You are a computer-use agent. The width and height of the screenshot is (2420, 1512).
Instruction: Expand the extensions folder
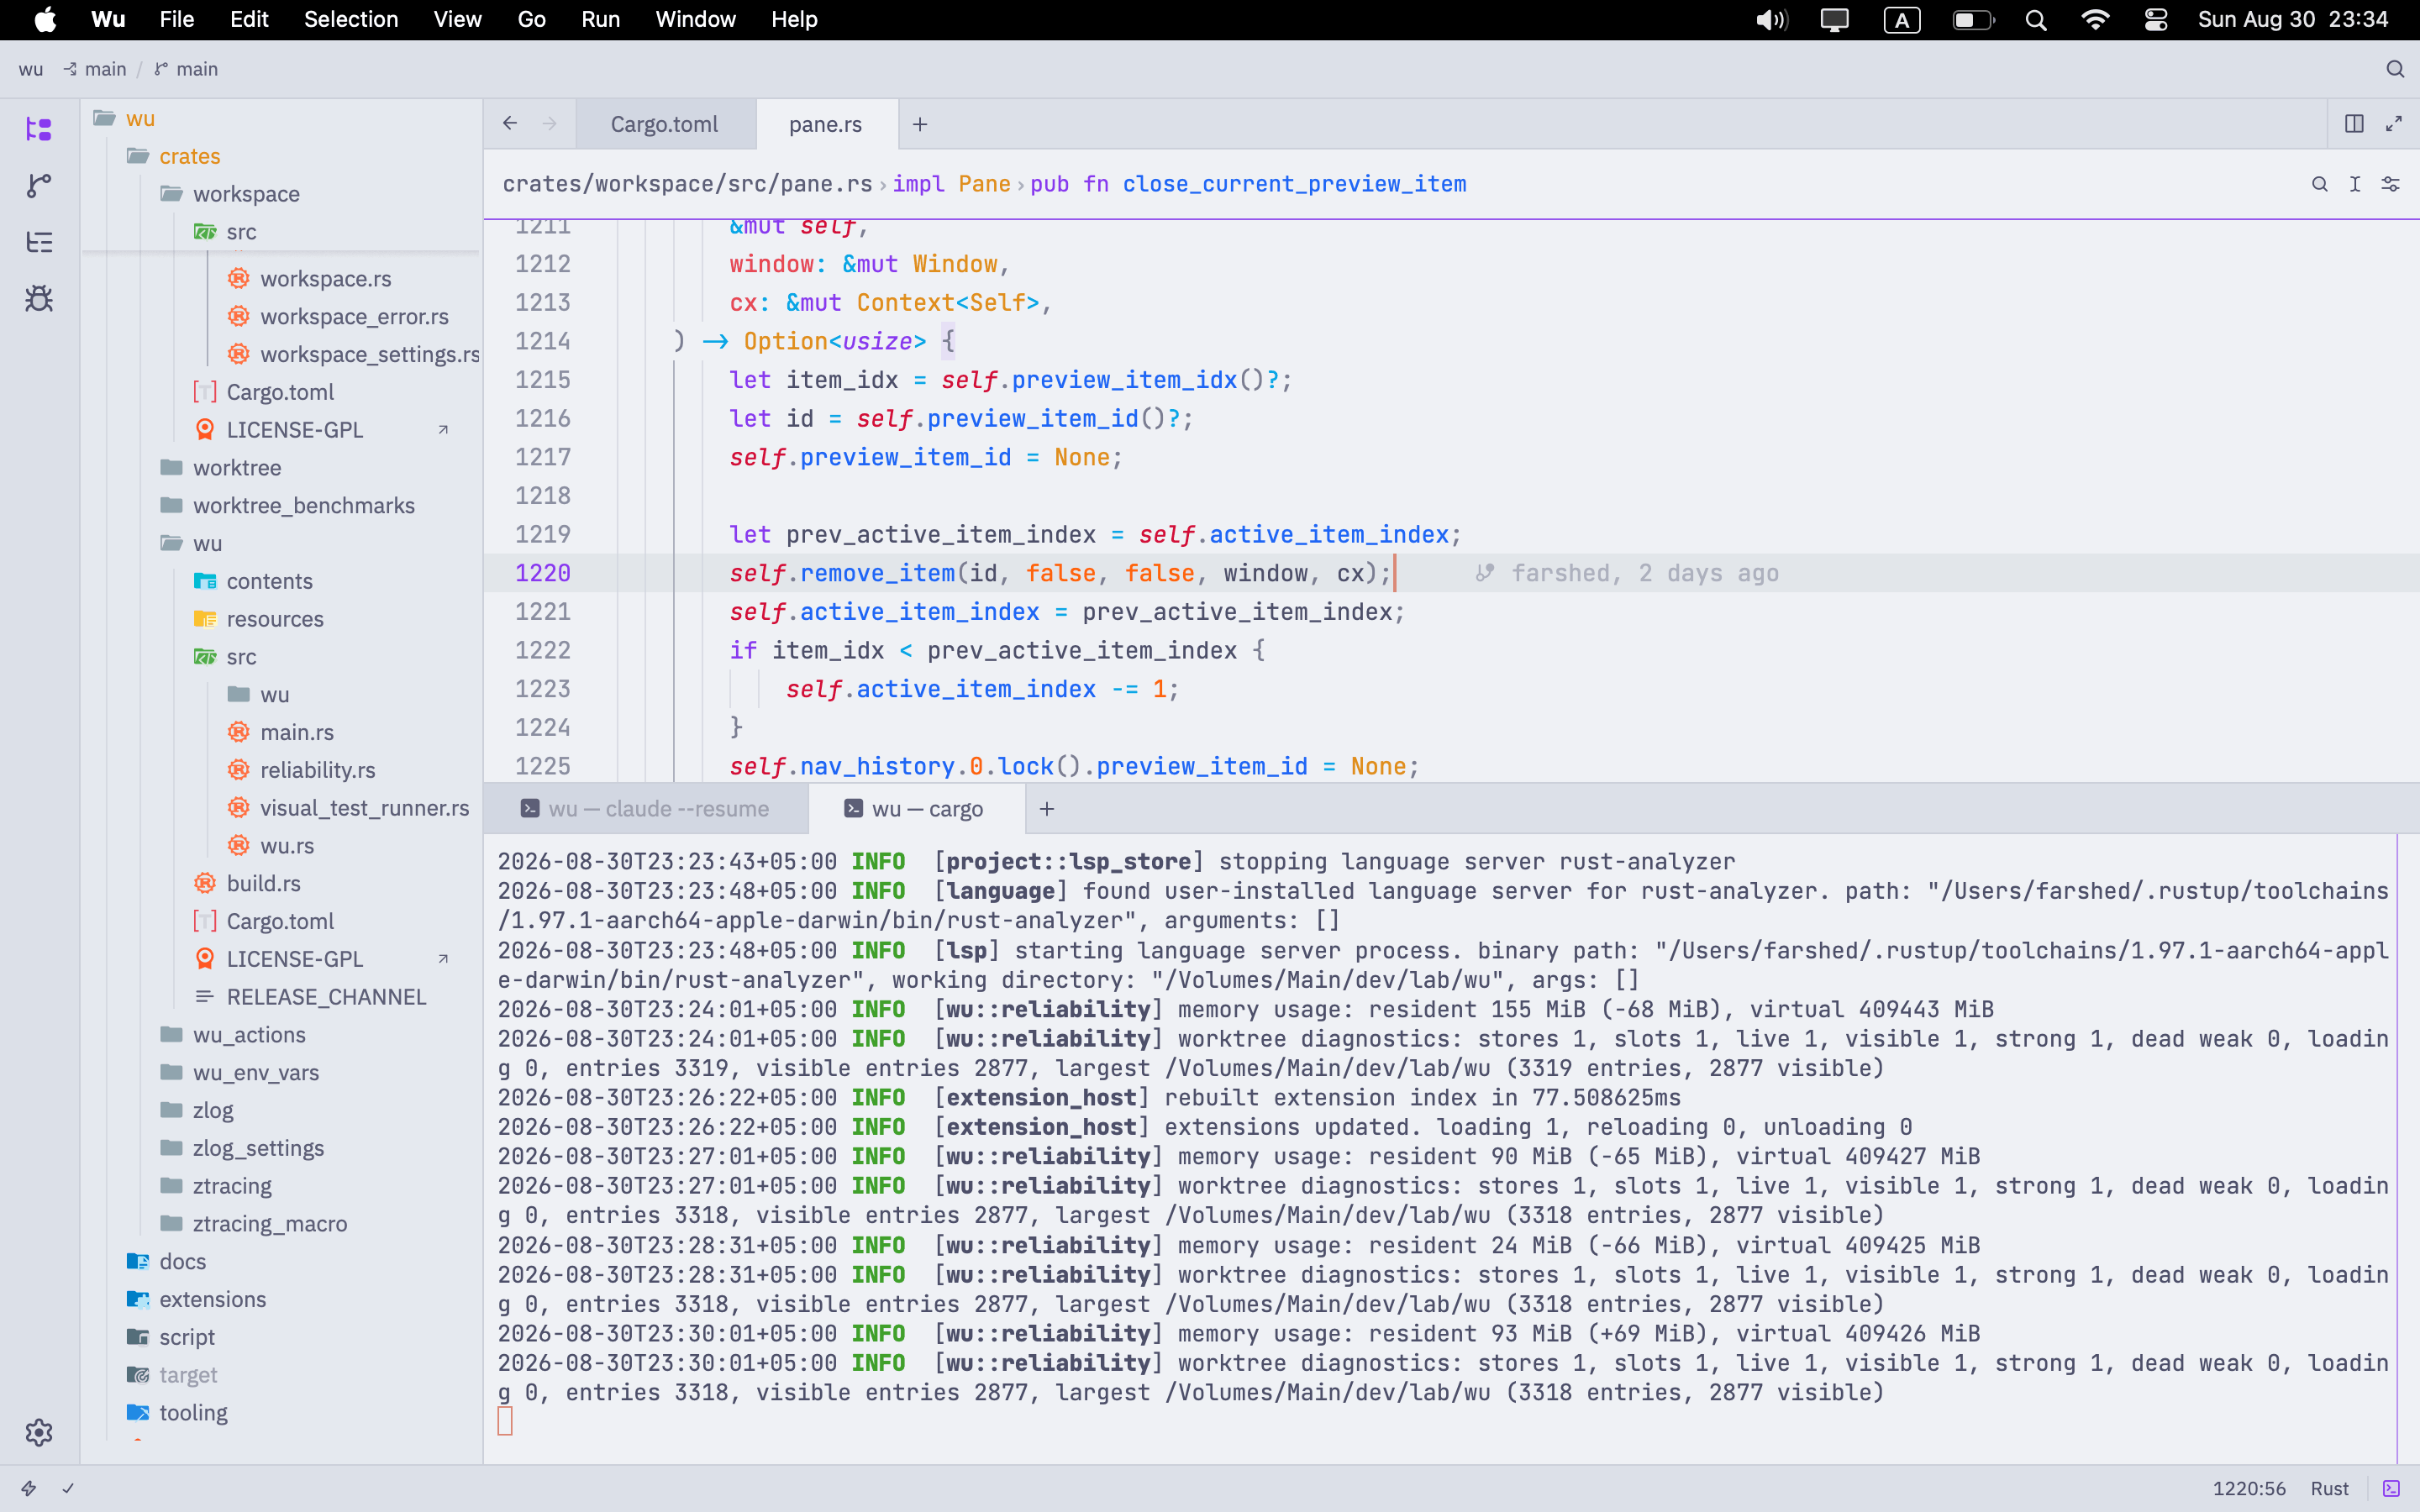click(212, 1299)
